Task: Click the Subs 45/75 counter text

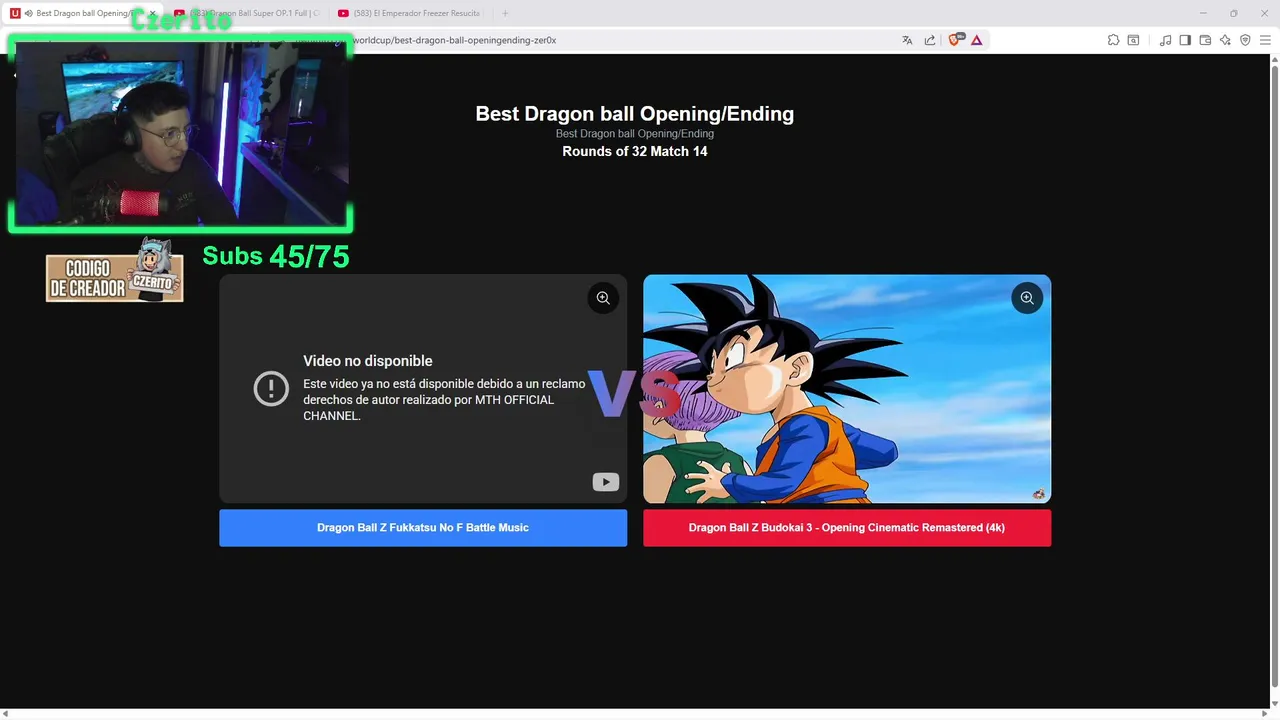Action: (x=276, y=256)
